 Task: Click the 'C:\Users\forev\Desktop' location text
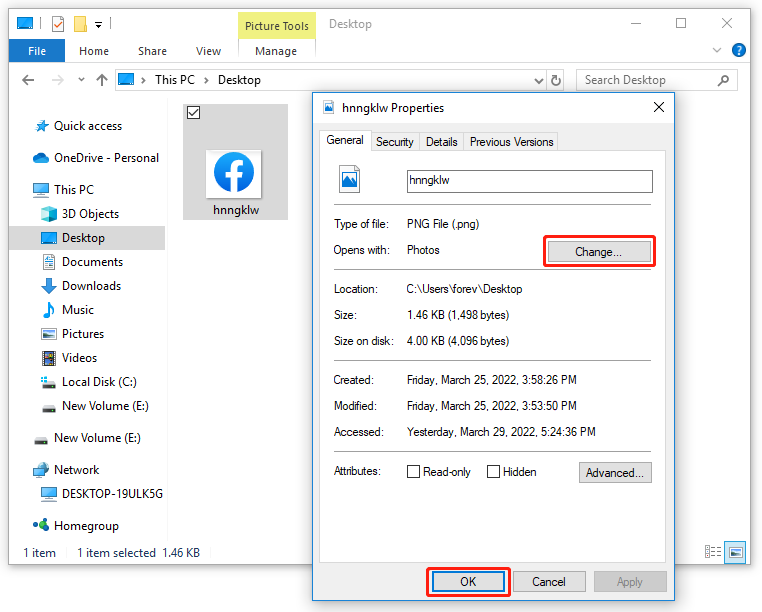point(464,289)
